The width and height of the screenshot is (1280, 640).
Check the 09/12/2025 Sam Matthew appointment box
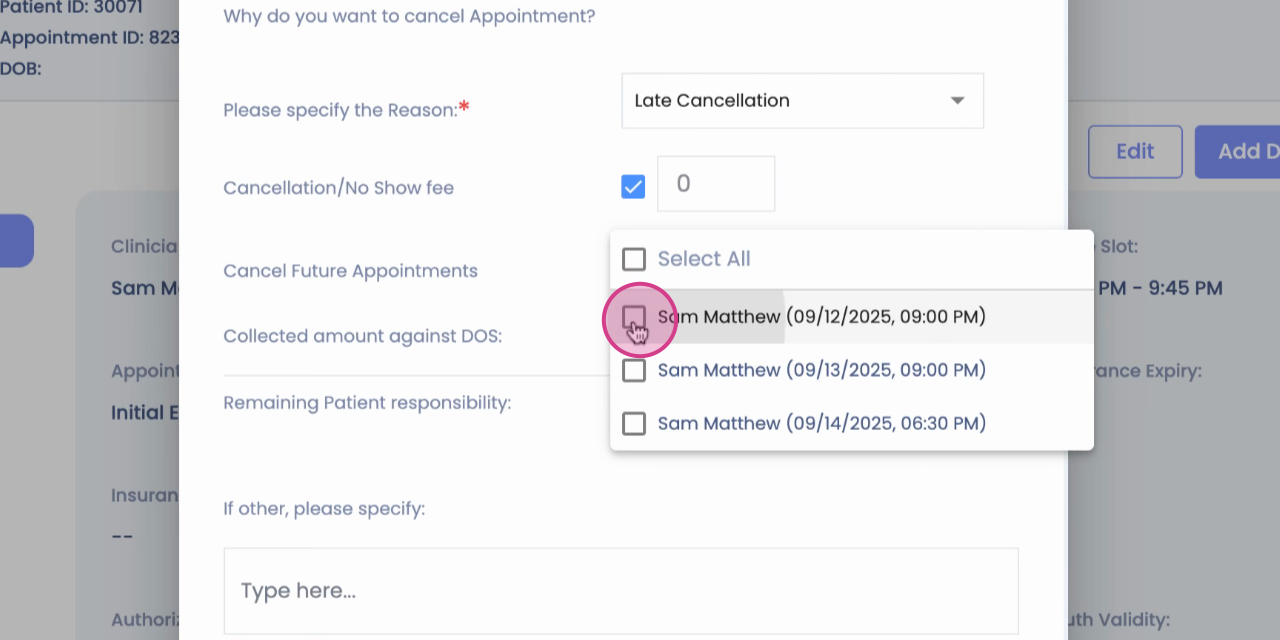coord(634,317)
